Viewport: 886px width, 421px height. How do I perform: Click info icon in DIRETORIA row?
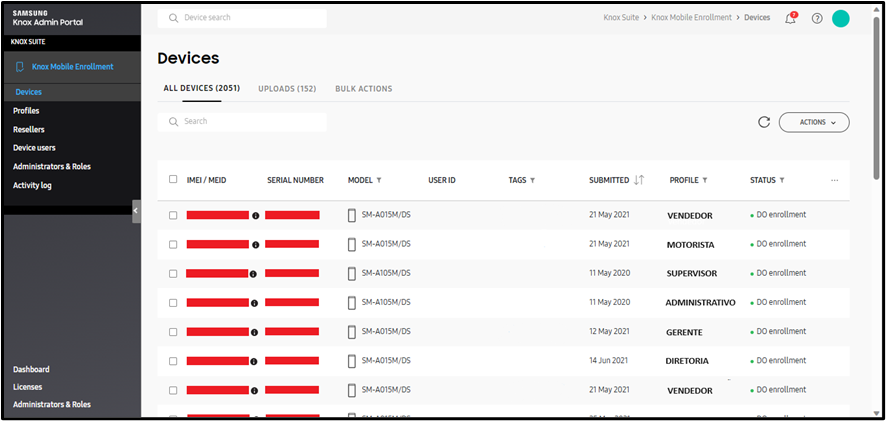pyautogui.click(x=253, y=361)
